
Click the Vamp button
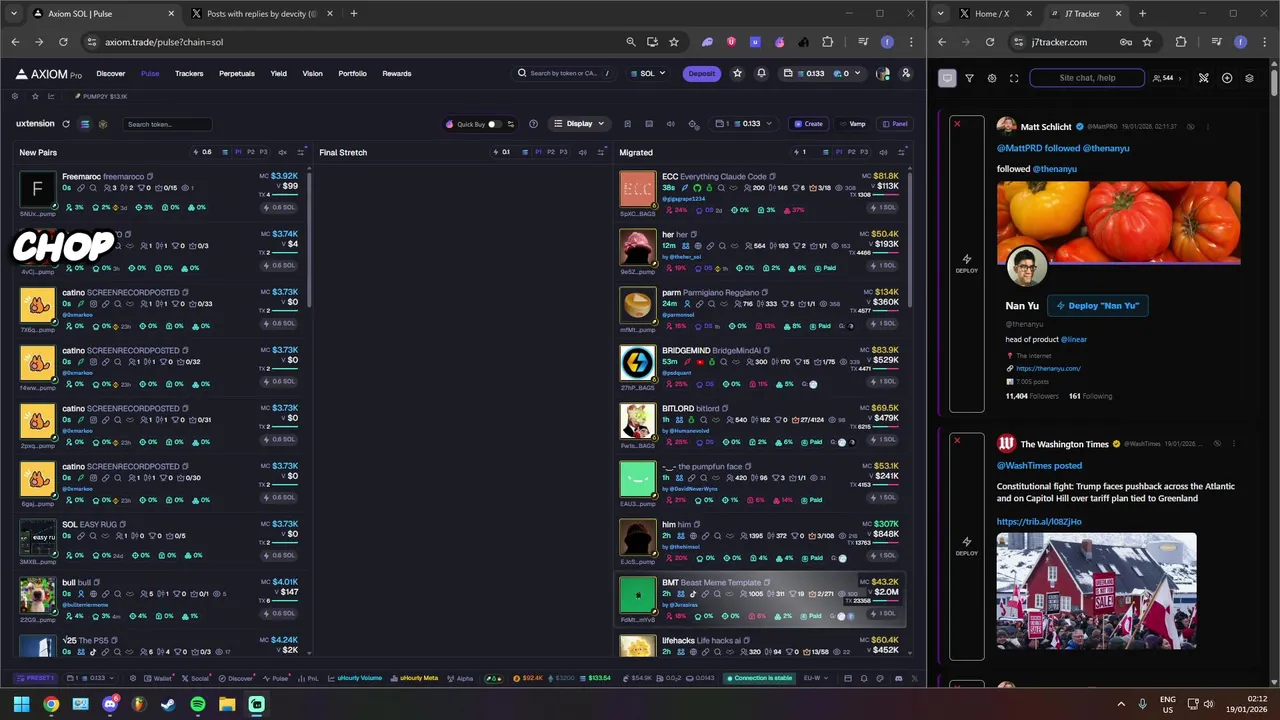tap(853, 124)
